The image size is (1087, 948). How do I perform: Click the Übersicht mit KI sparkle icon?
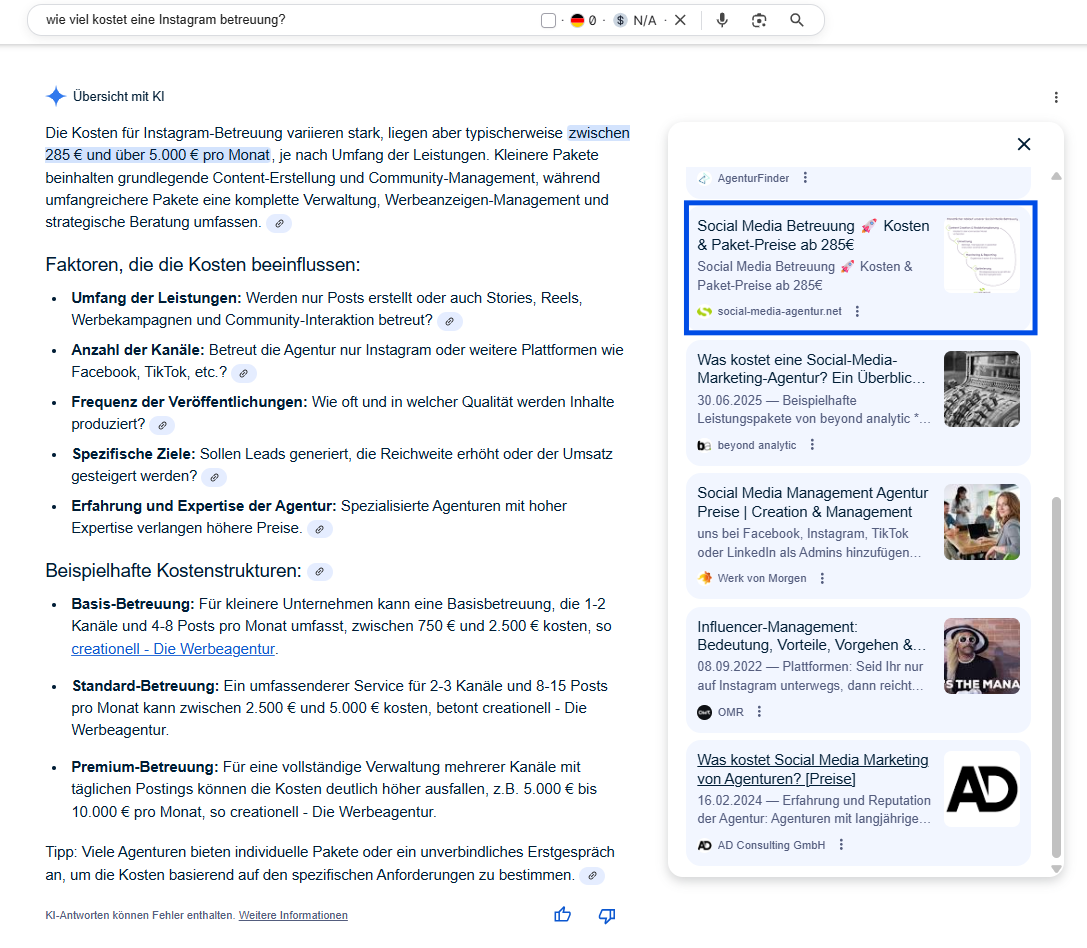(x=55, y=96)
